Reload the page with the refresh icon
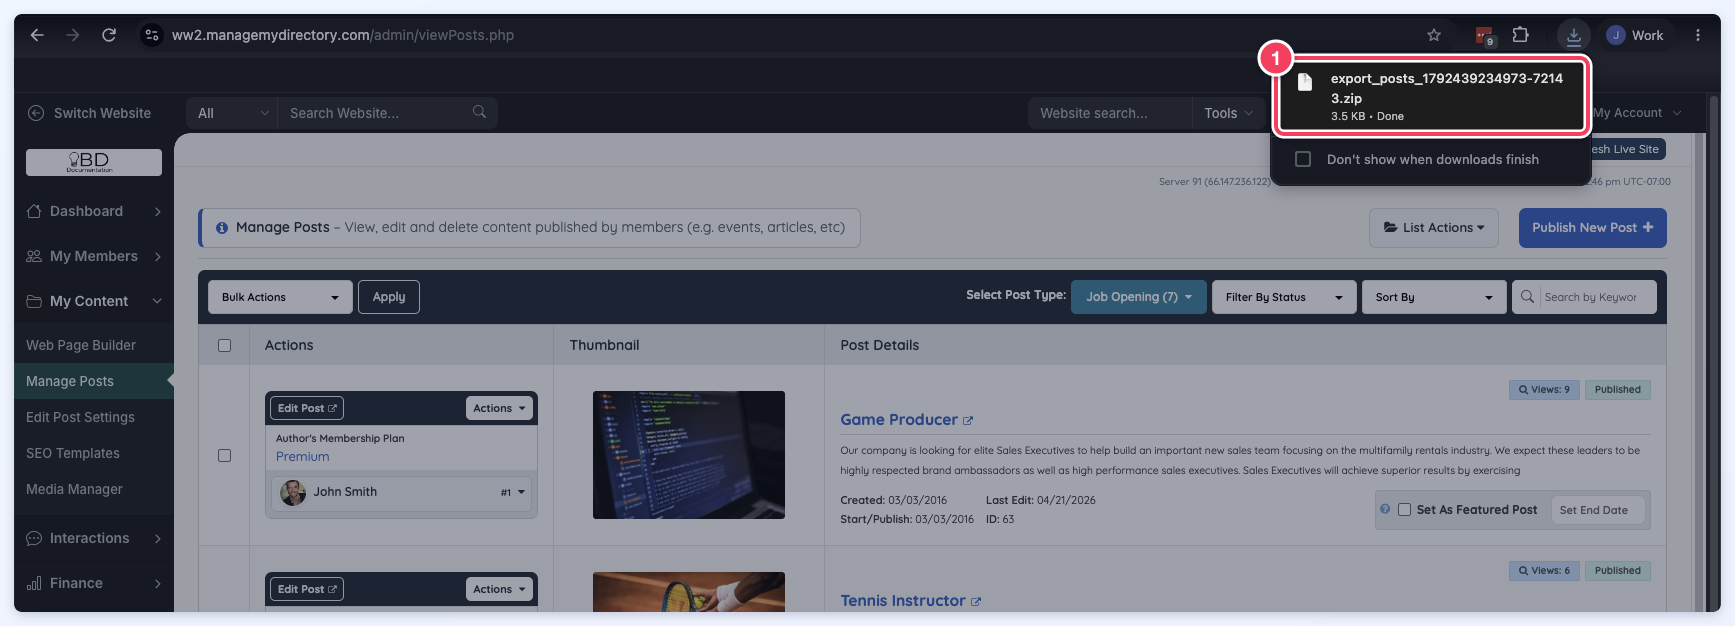This screenshot has width=1735, height=626. pyautogui.click(x=109, y=35)
